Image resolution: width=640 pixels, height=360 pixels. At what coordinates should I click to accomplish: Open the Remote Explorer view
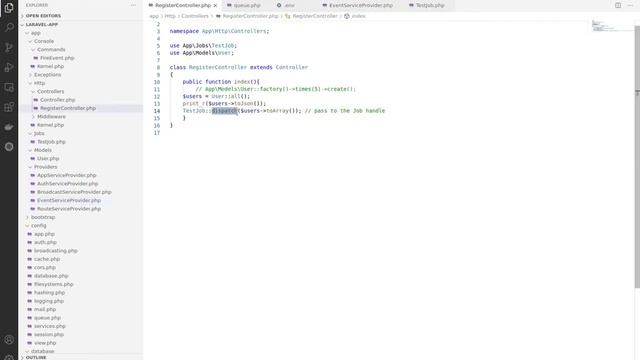coord(9,87)
